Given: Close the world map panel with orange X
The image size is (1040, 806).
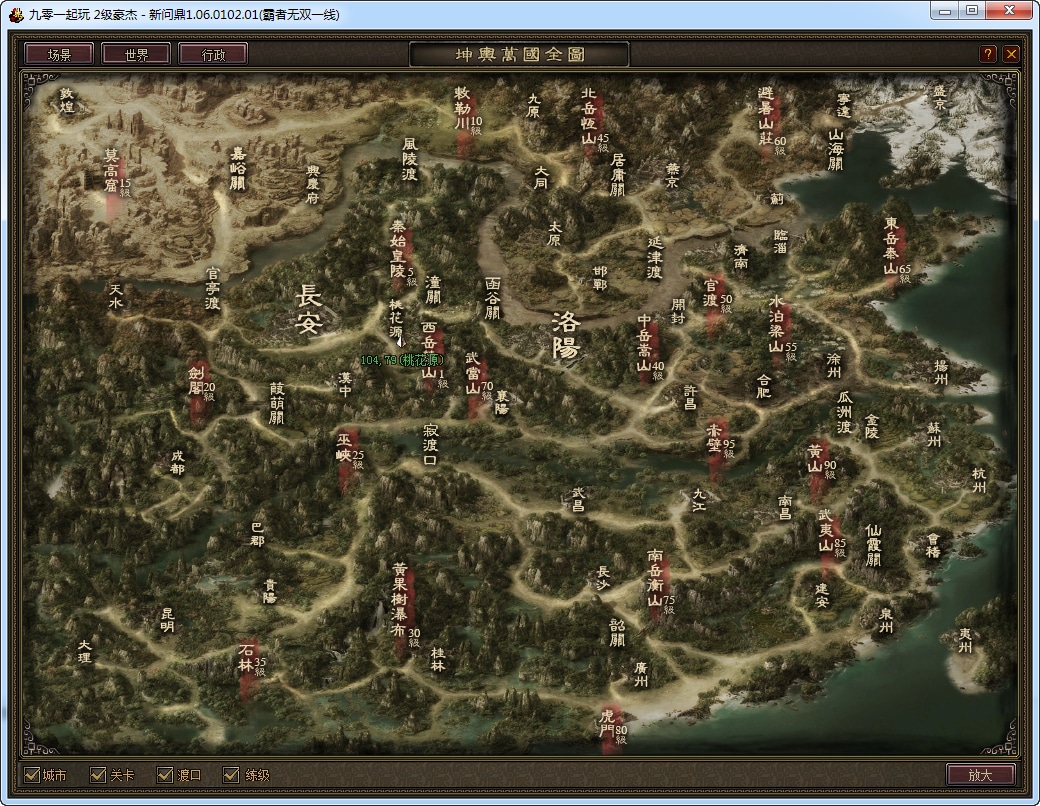Looking at the screenshot, I should click(x=1011, y=54).
